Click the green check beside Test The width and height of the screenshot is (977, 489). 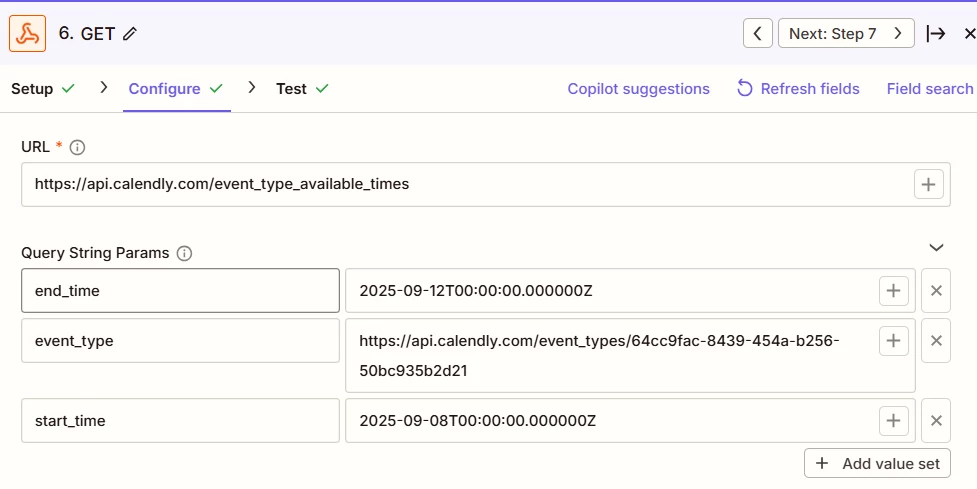pyautogui.click(x=322, y=89)
